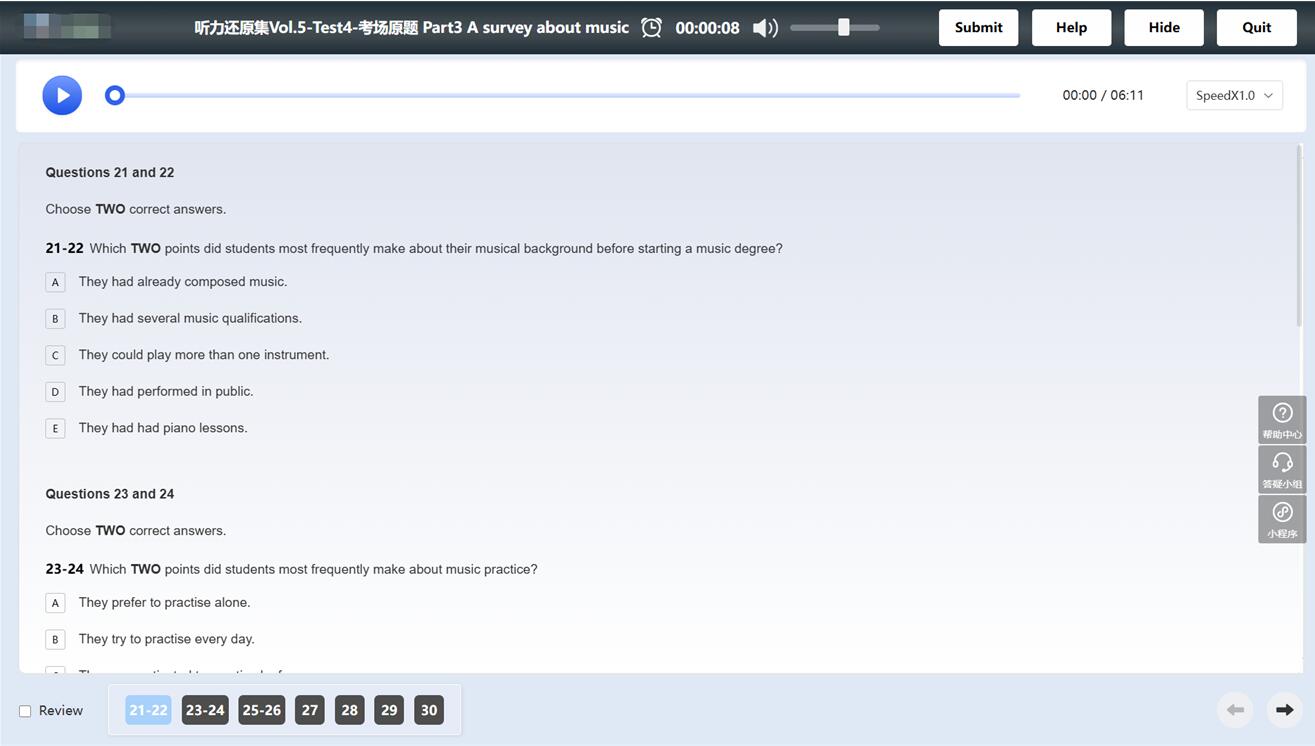This screenshot has height=746, width=1315.
Task: Click the 00:00 / 06:11 audio time
Action: tap(1103, 95)
